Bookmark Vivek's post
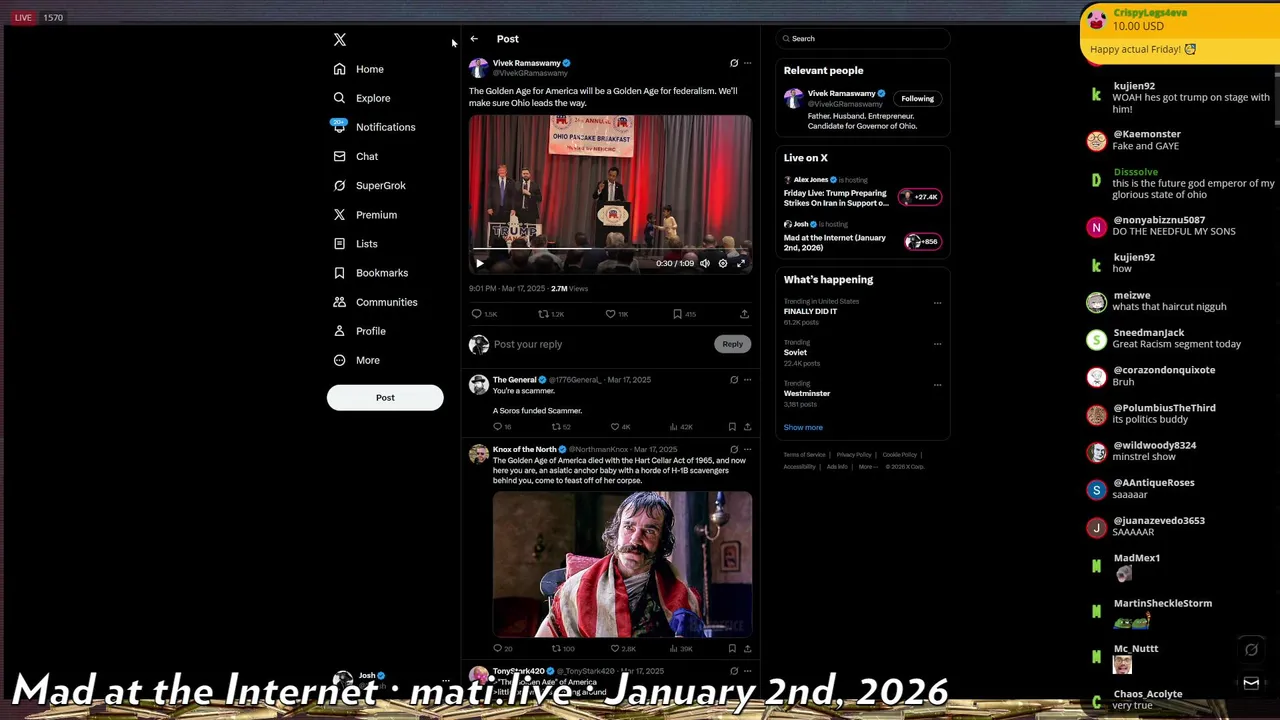This screenshot has width=1280, height=720. click(677, 314)
